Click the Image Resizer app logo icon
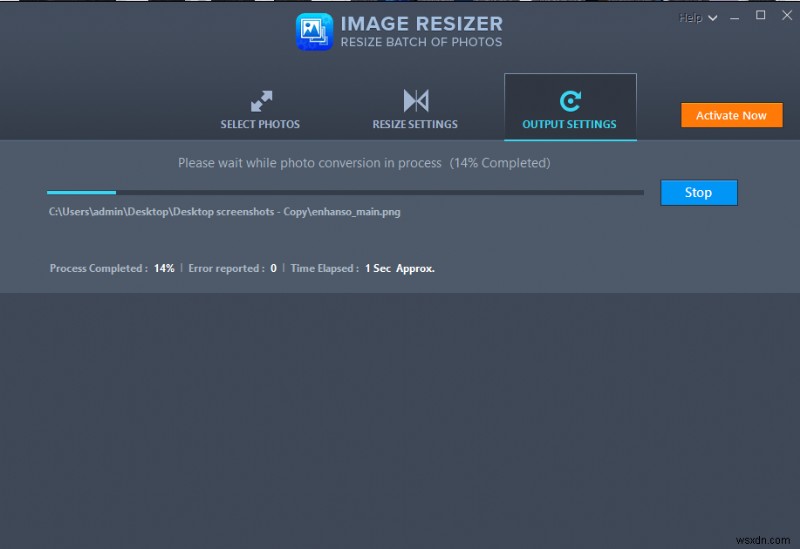The image size is (800, 549). pos(314,32)
